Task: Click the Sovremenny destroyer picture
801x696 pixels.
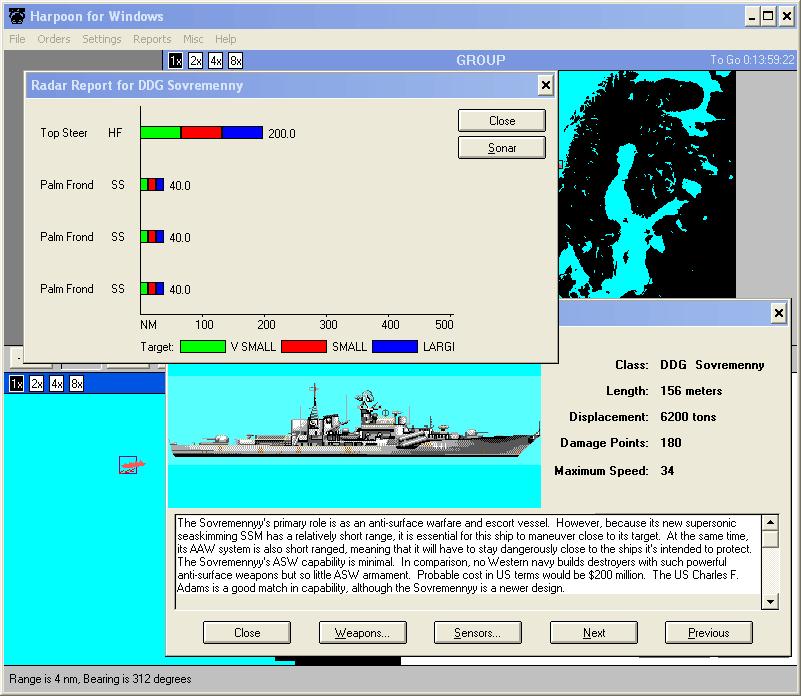Action: (355, 435)
